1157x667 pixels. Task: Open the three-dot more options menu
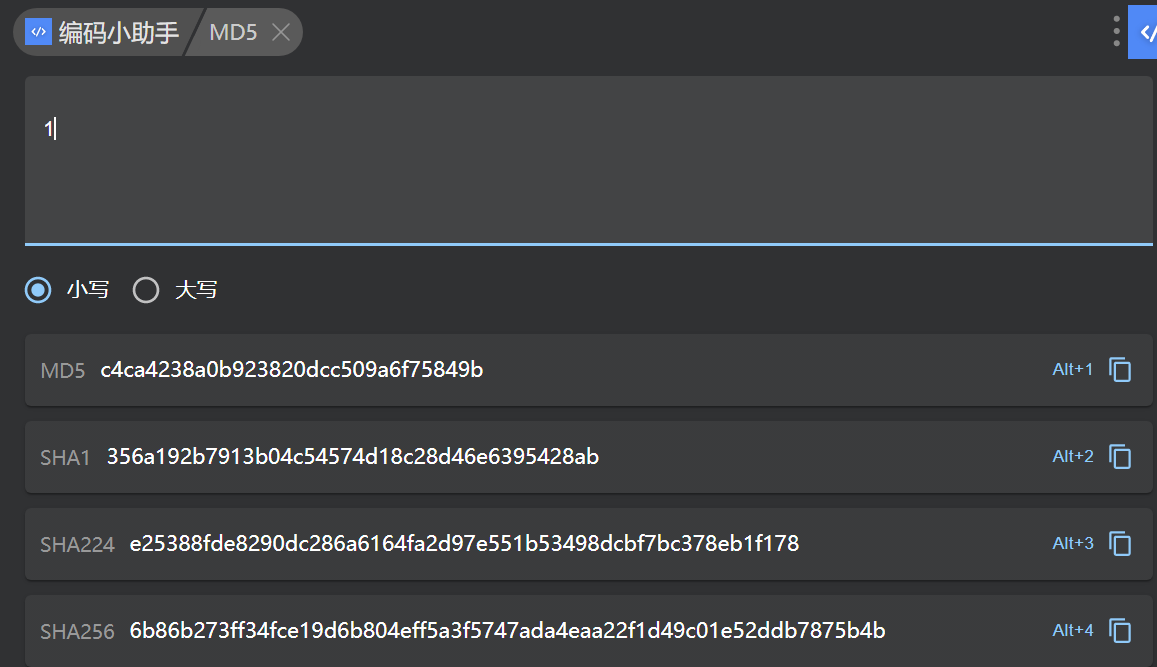point(1116,32)
